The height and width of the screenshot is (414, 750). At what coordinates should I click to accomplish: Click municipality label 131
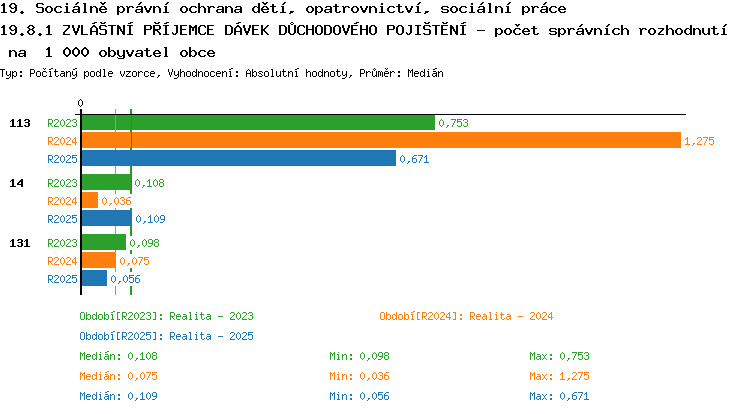(x=20, y=243)
